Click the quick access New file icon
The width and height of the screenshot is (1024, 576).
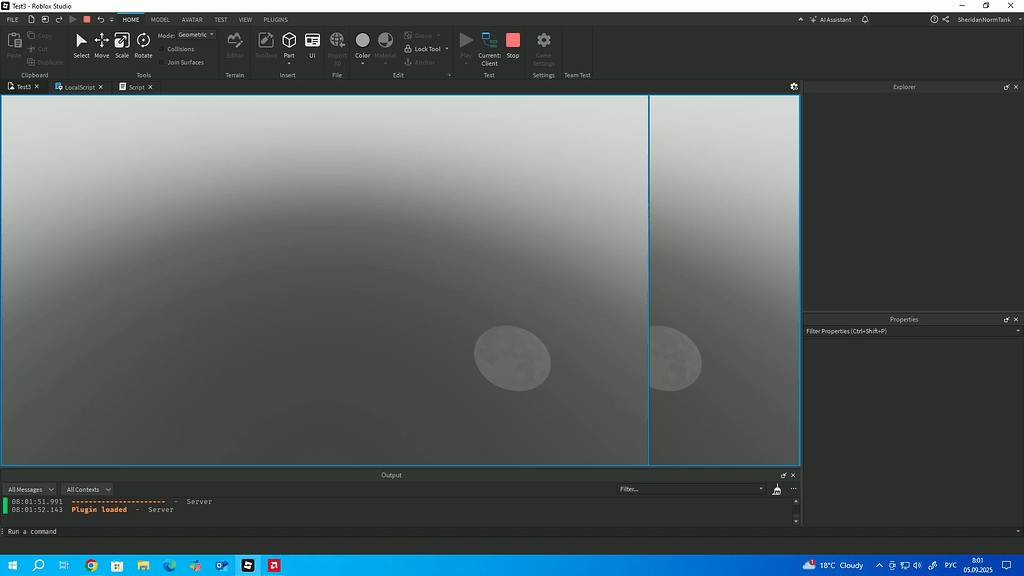point(31,20)
